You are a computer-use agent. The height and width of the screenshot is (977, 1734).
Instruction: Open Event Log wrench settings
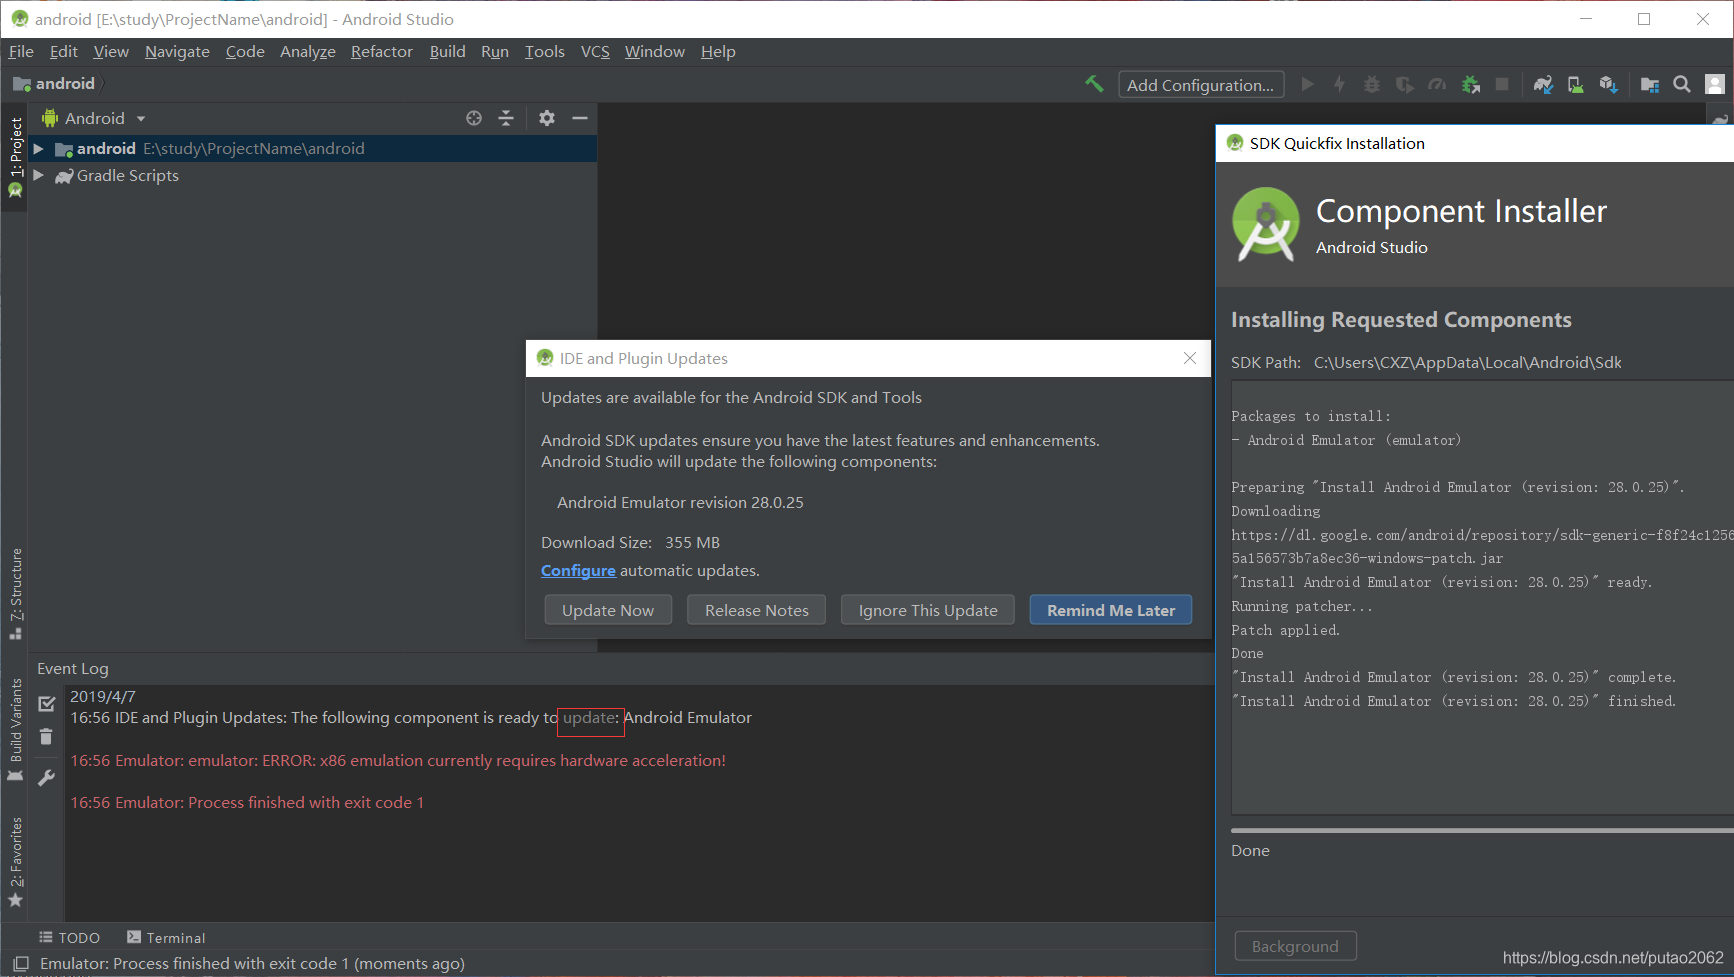point(46,777)
